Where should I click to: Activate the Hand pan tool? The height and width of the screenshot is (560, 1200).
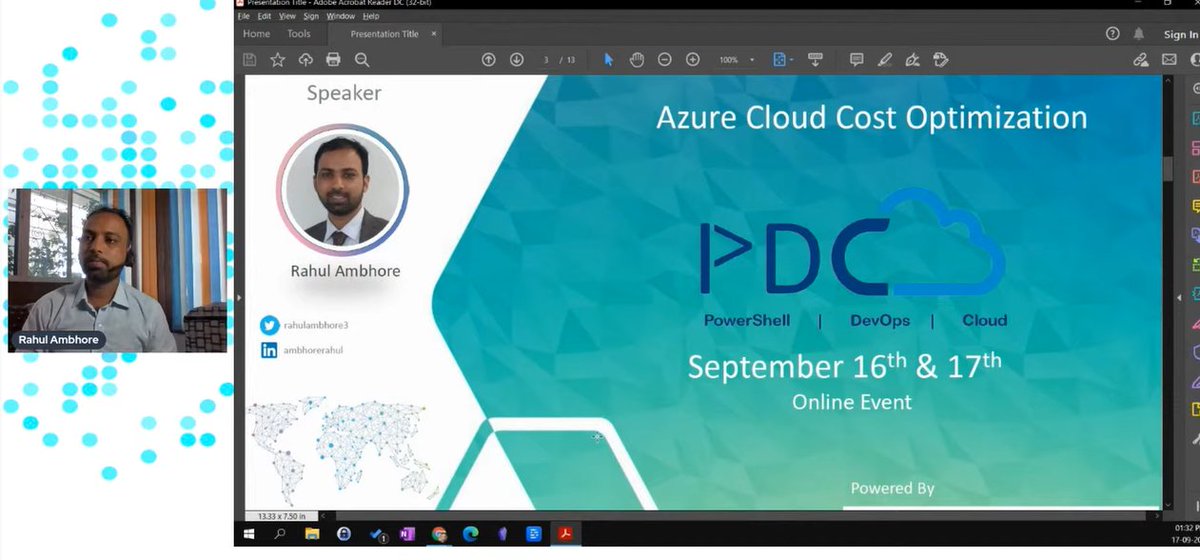pos(636,60)
